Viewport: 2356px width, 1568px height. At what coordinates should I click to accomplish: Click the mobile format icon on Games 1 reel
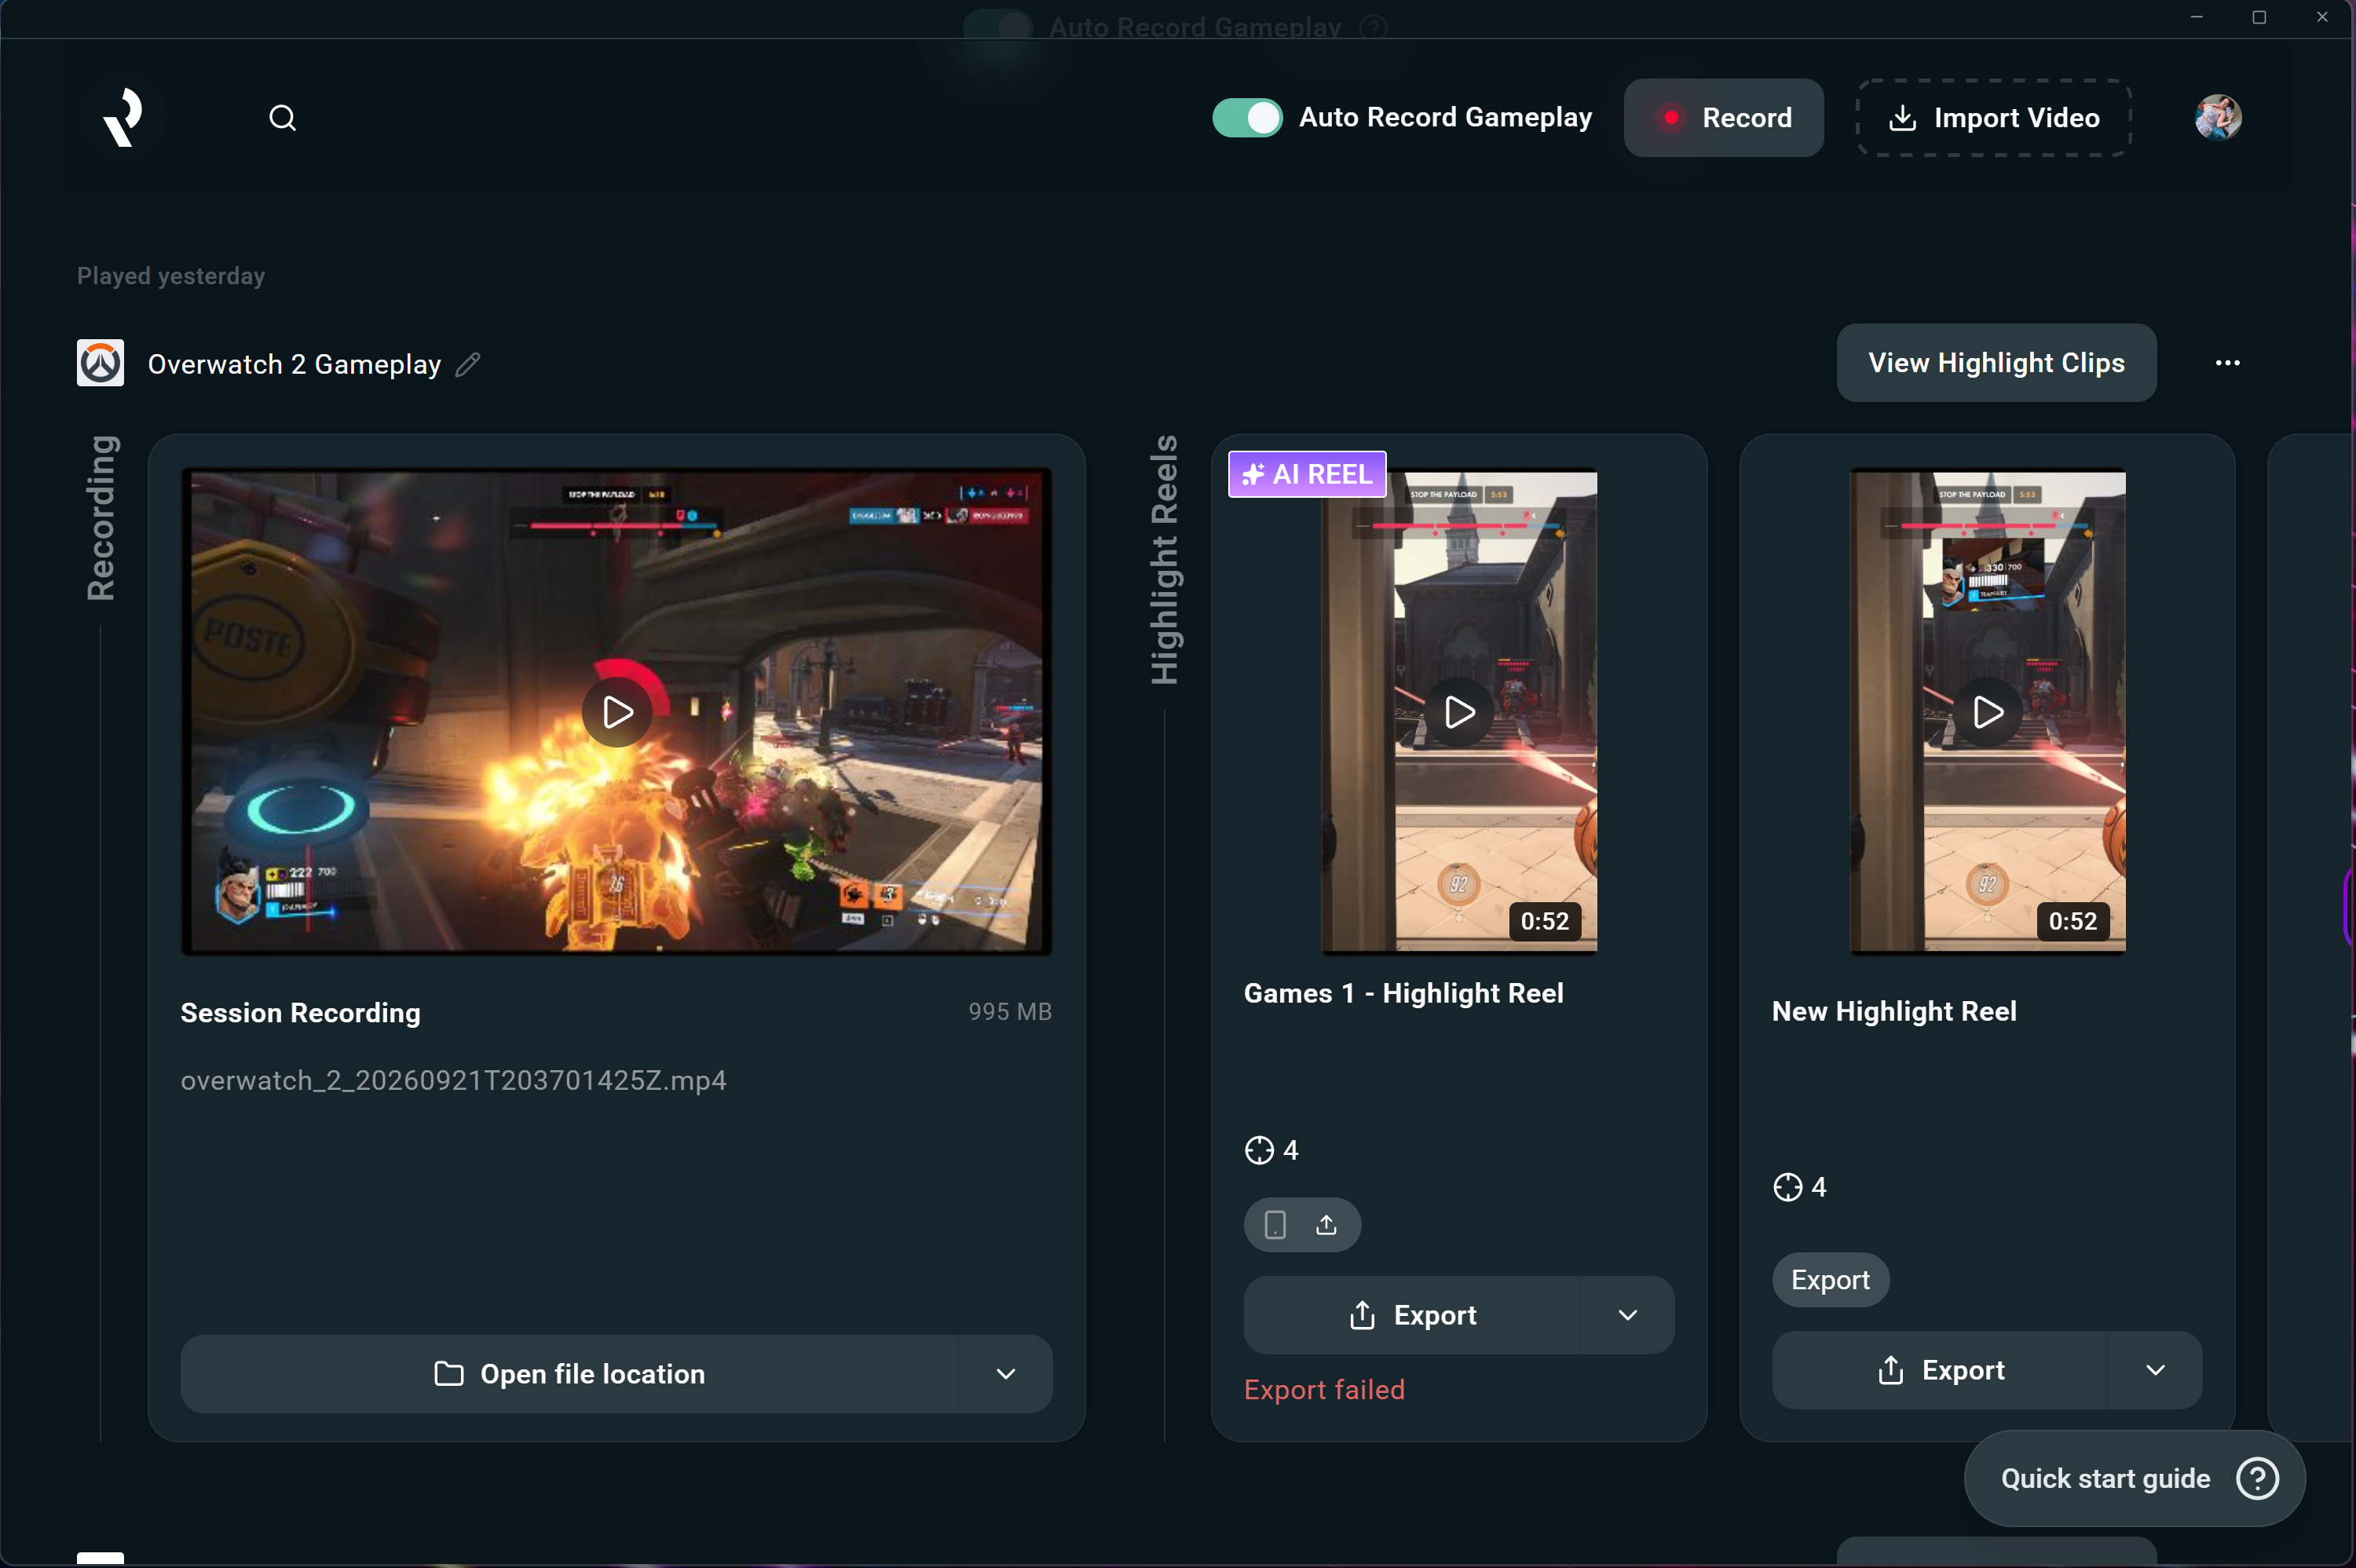[x=1274, y=1225]
